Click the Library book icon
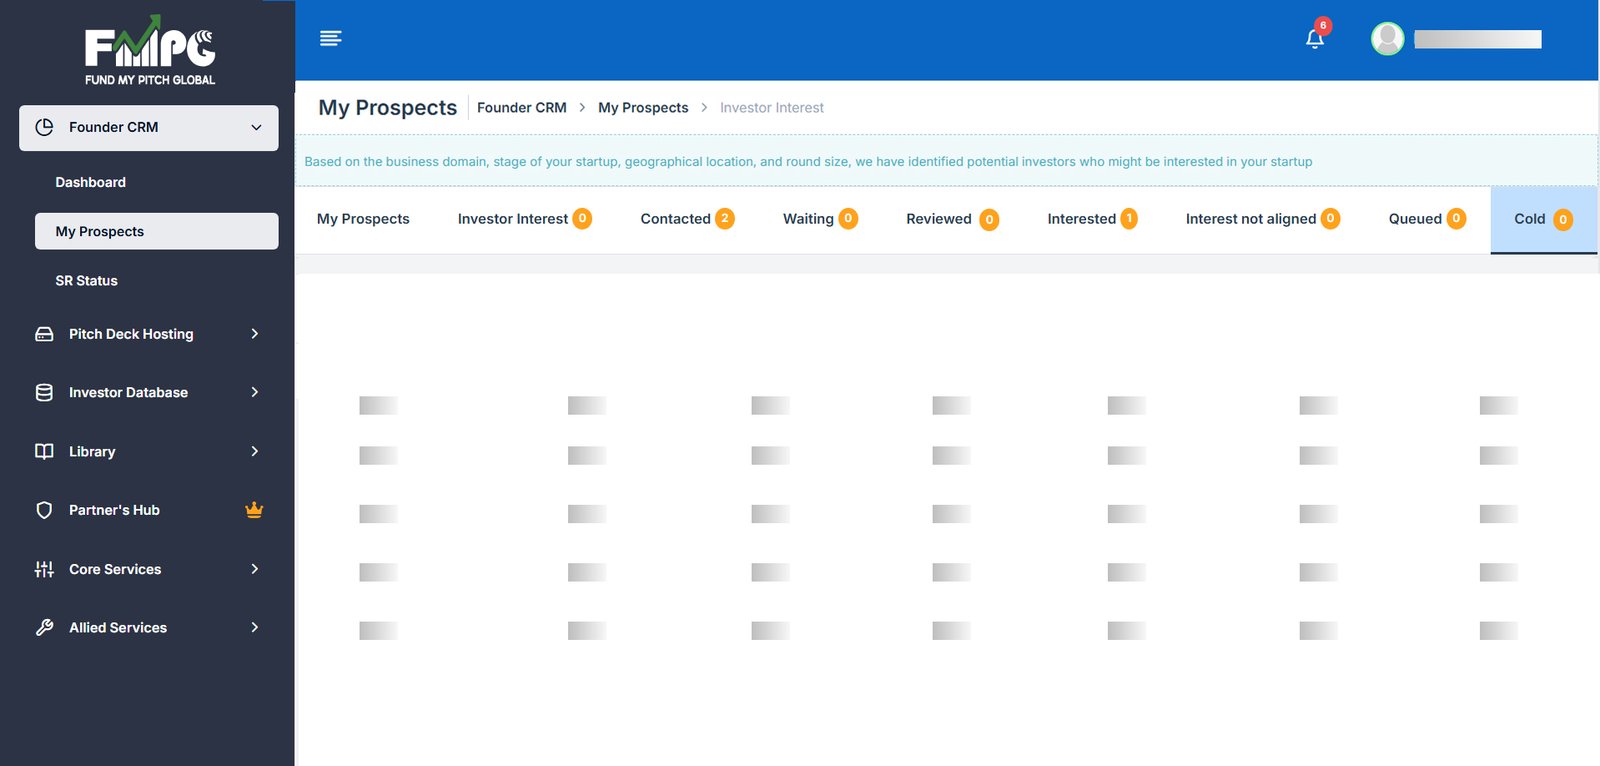 point(44,452)
